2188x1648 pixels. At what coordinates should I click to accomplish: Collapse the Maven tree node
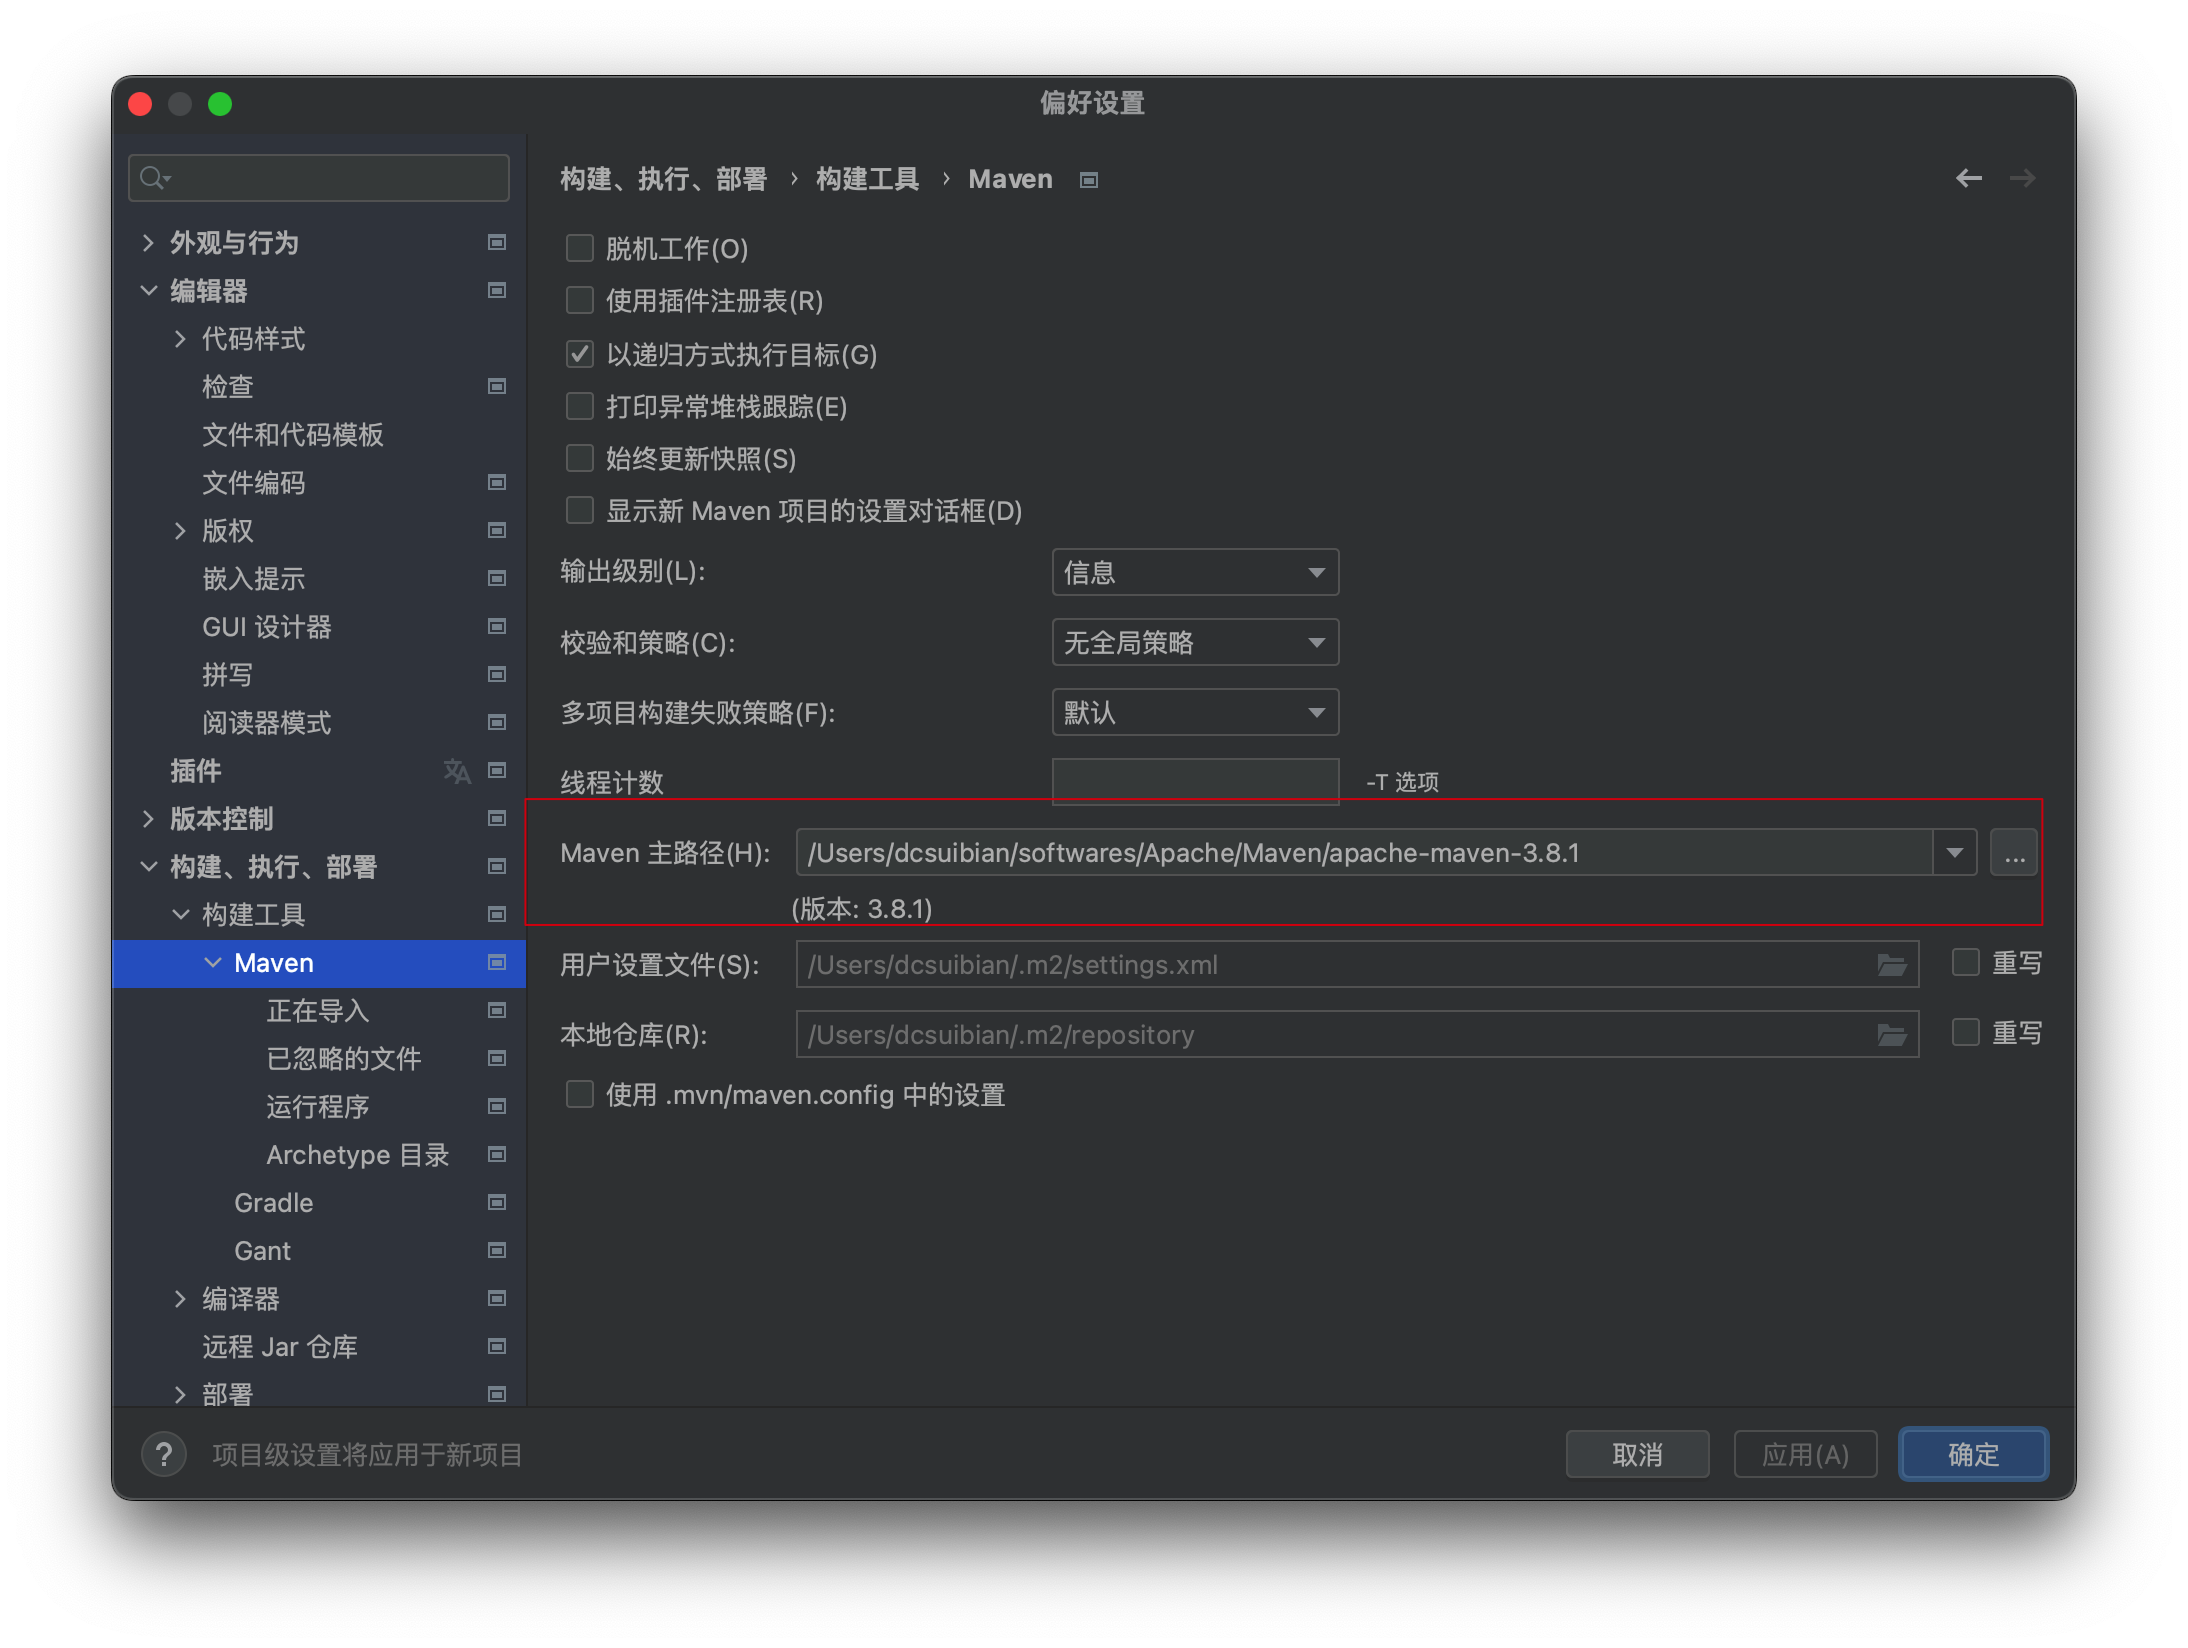click(x=213, y=962)
